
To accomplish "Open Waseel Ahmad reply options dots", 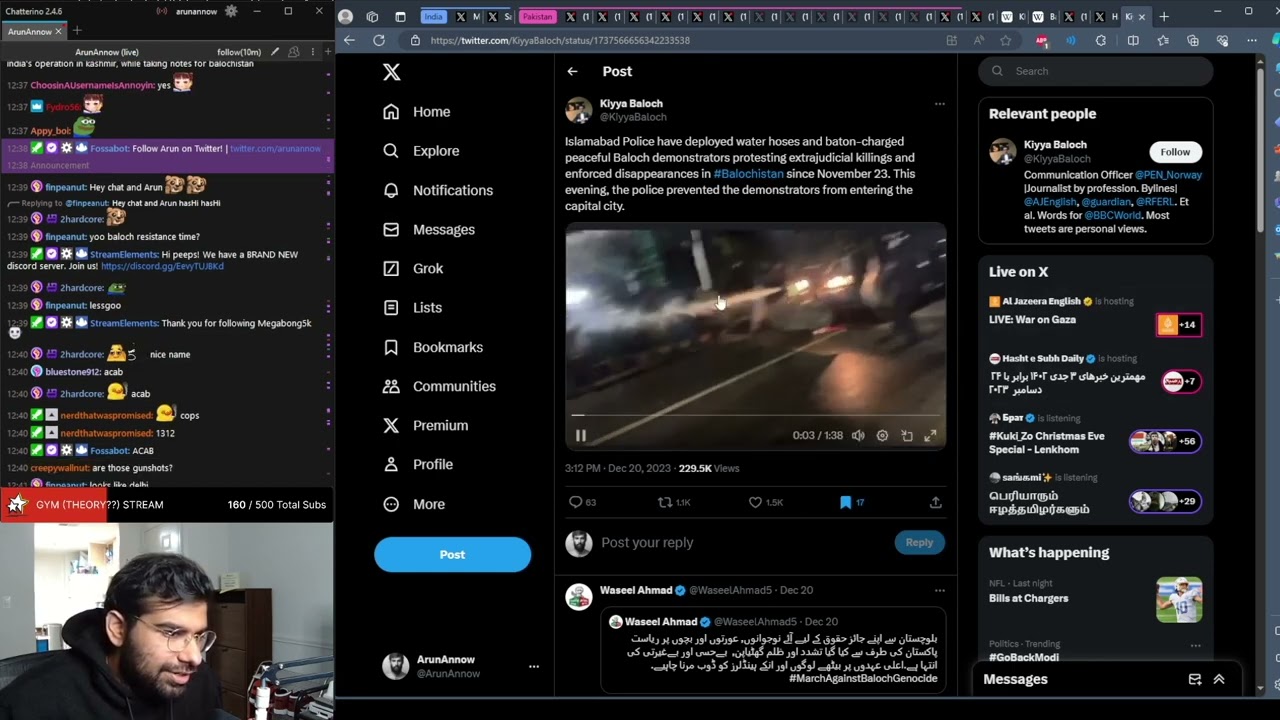I will pos(939,591).
